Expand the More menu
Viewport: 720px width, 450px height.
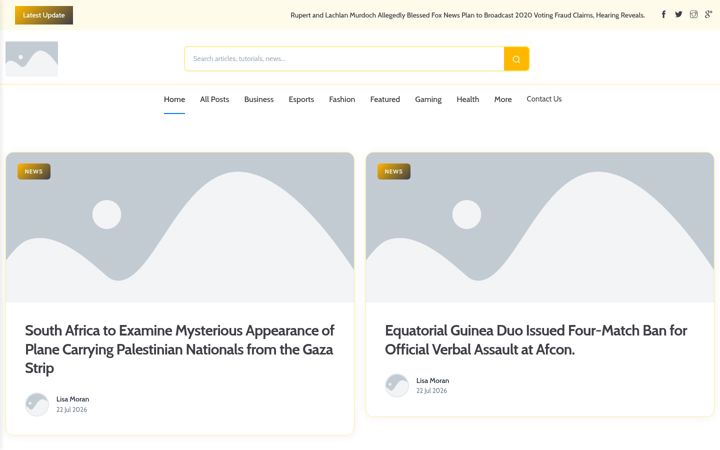(503, 99)
